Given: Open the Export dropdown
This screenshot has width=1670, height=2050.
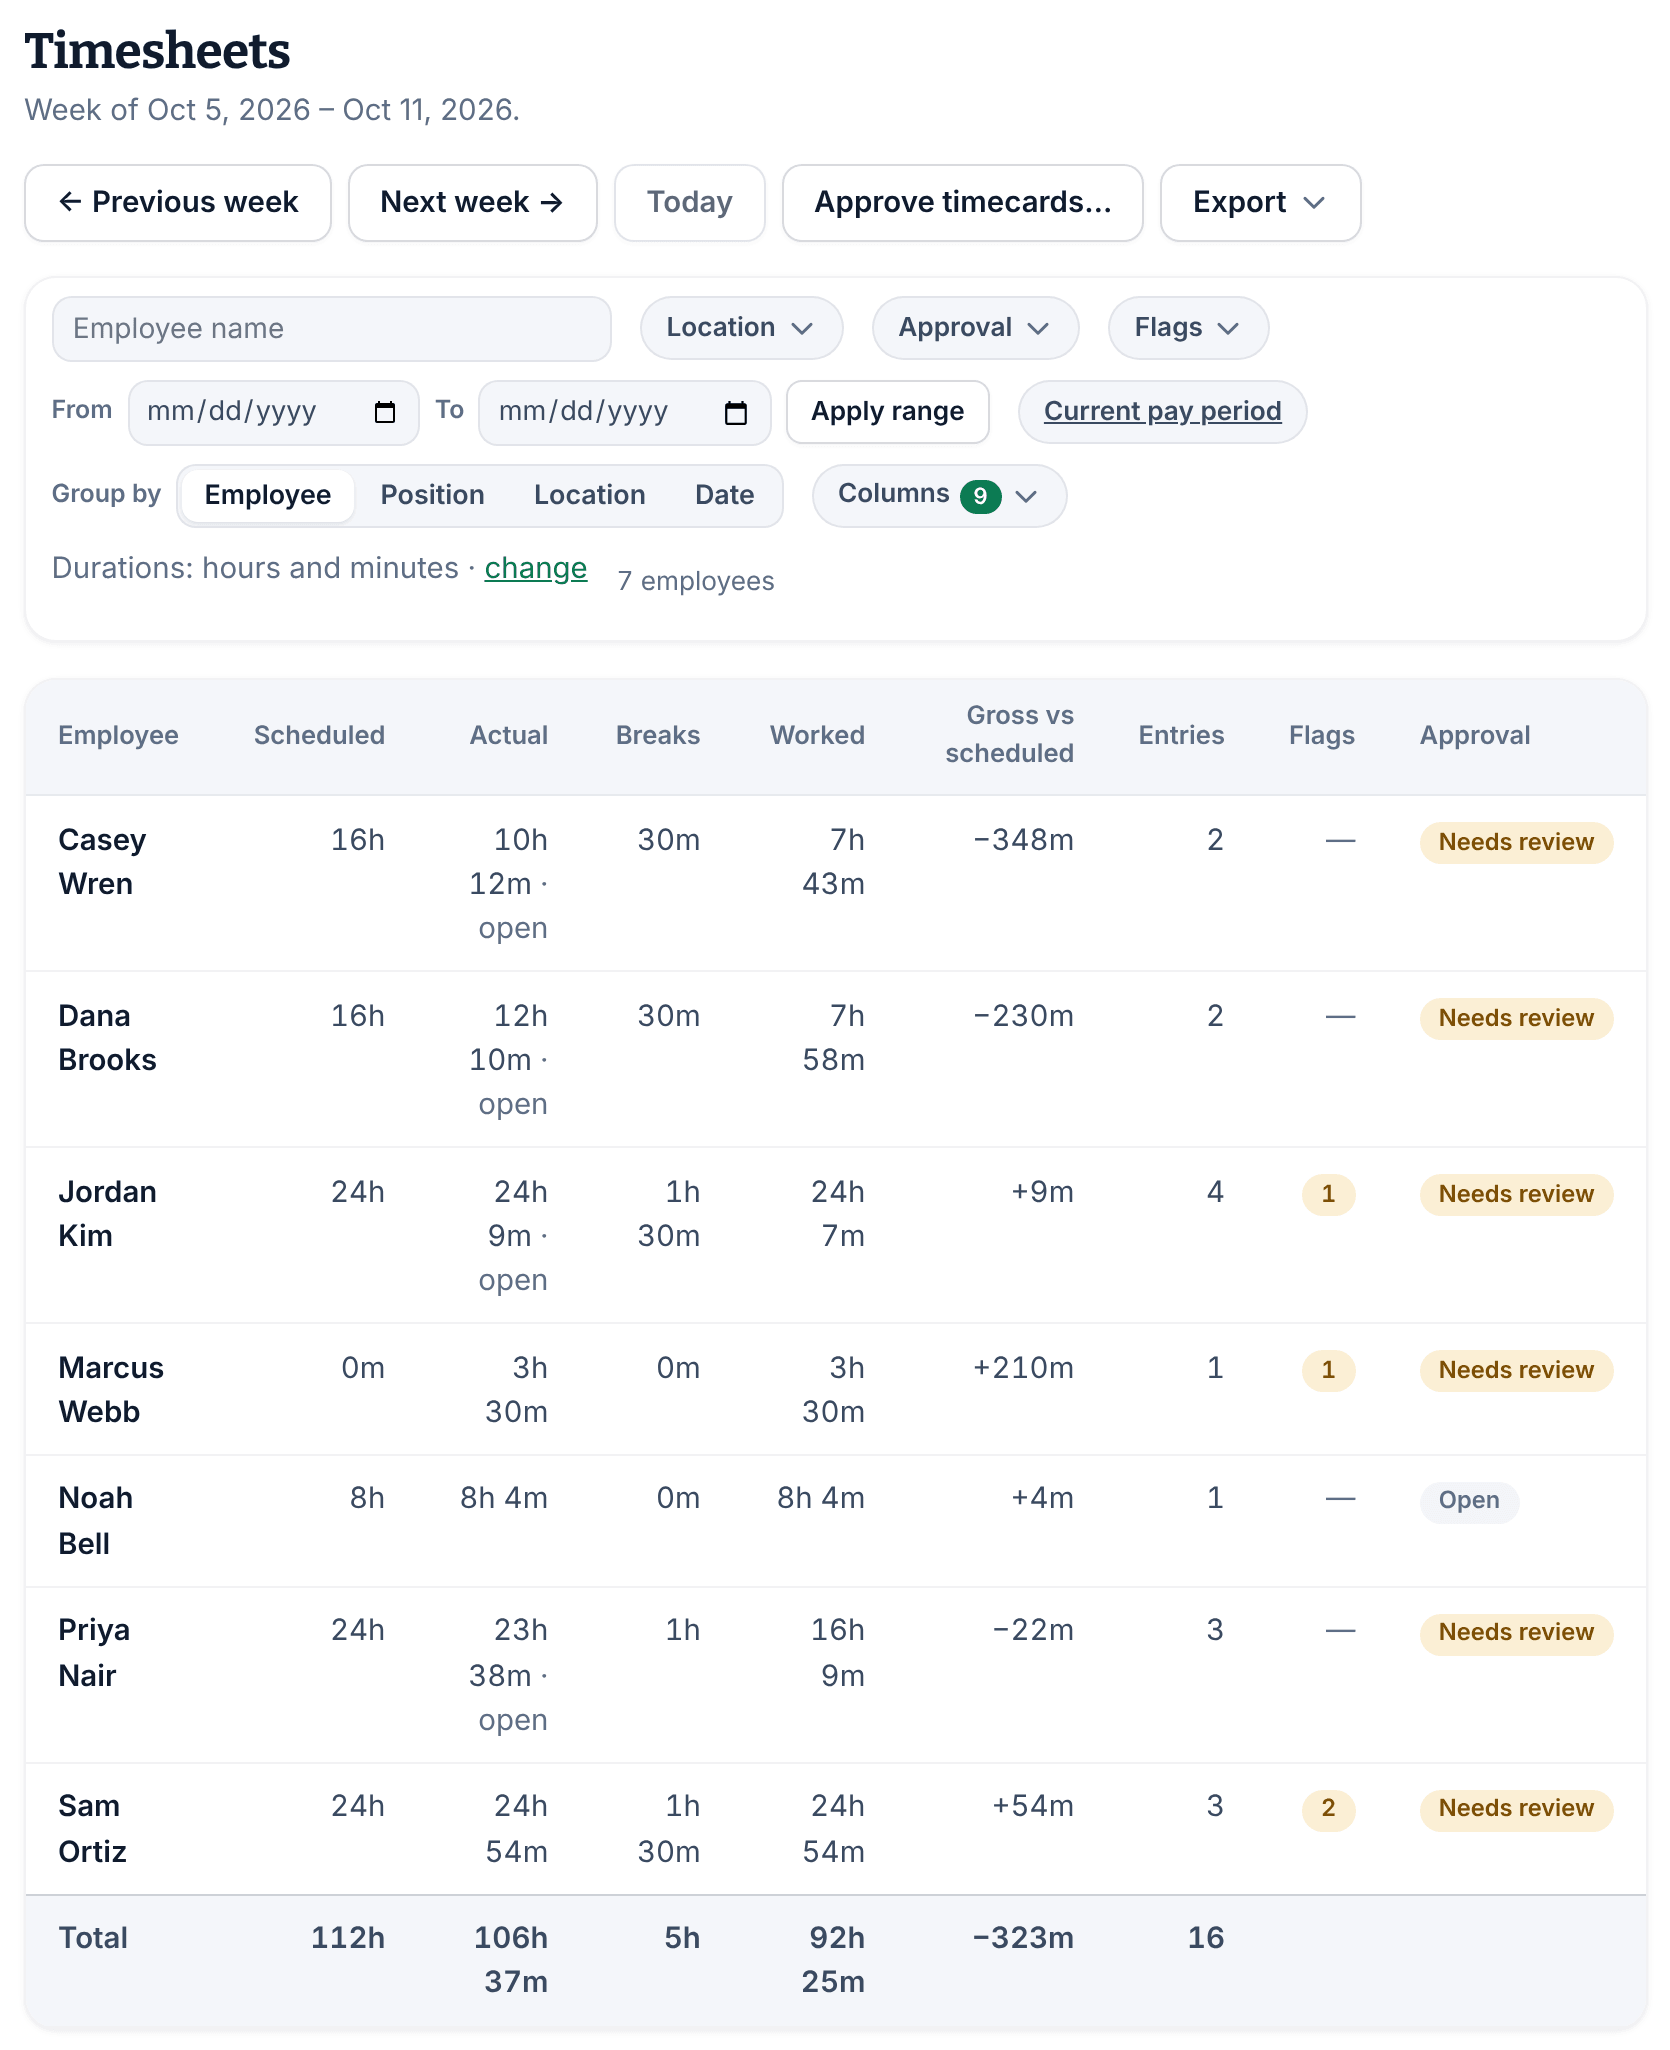Looking at the screenshot, I should 1260,203.
